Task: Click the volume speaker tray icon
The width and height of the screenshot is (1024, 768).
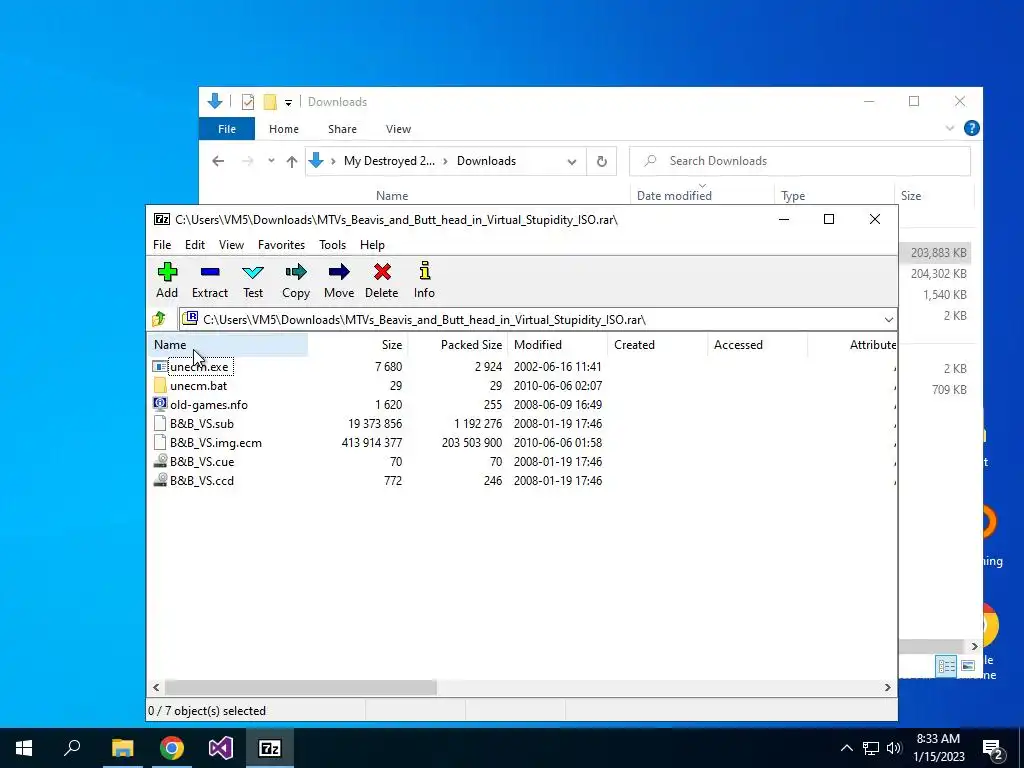Action: (x=894, y=748)
